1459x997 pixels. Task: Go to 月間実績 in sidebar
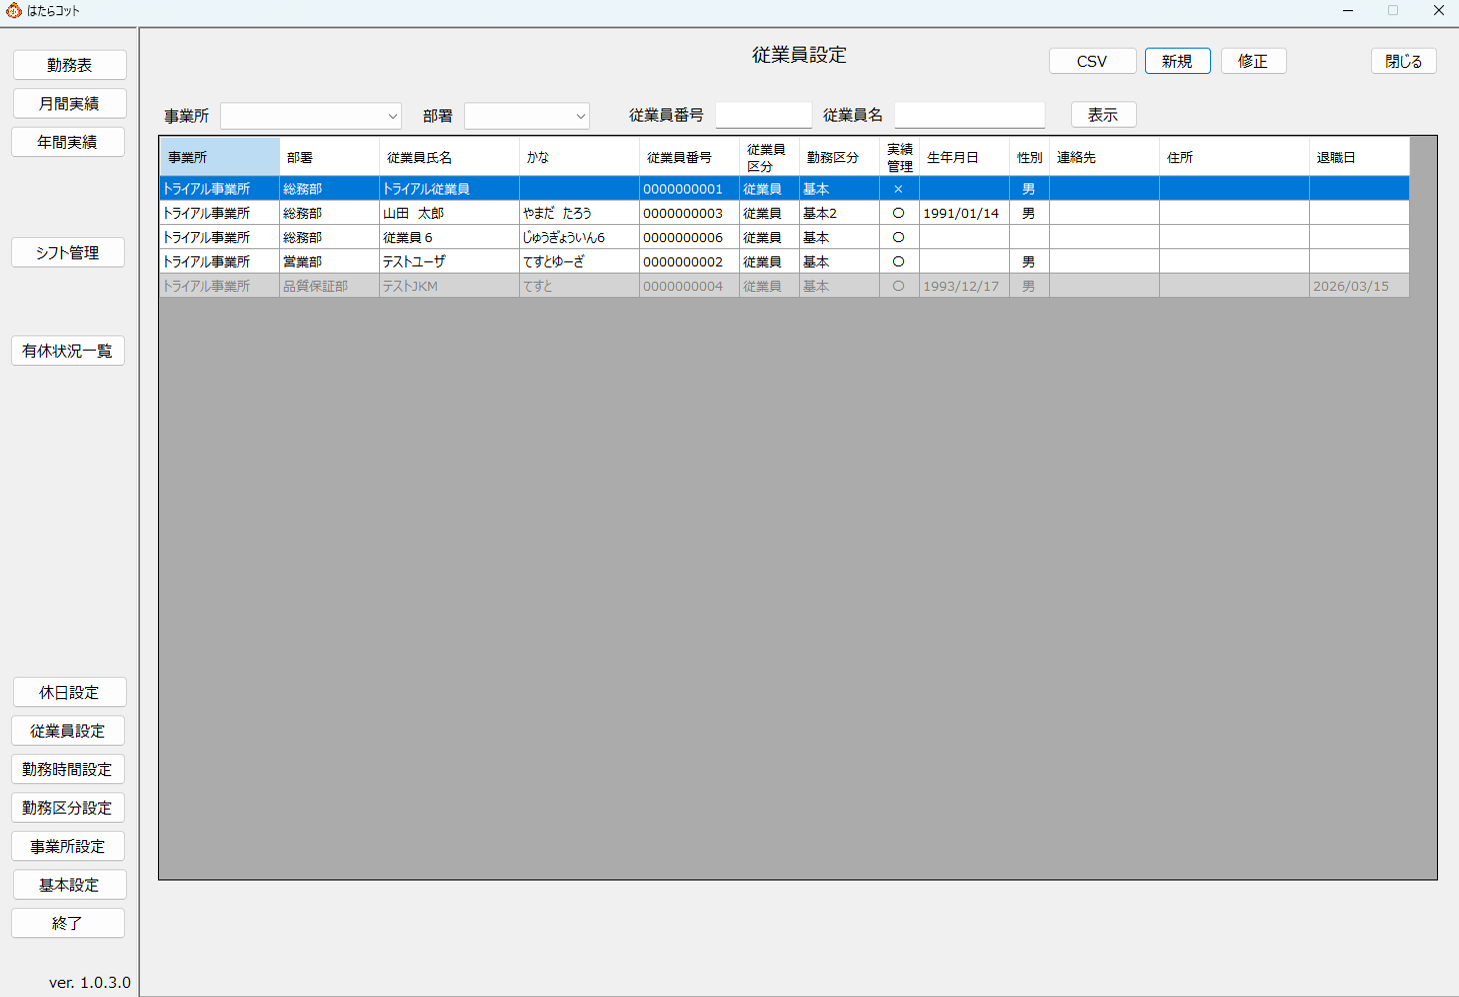(69, 104)
